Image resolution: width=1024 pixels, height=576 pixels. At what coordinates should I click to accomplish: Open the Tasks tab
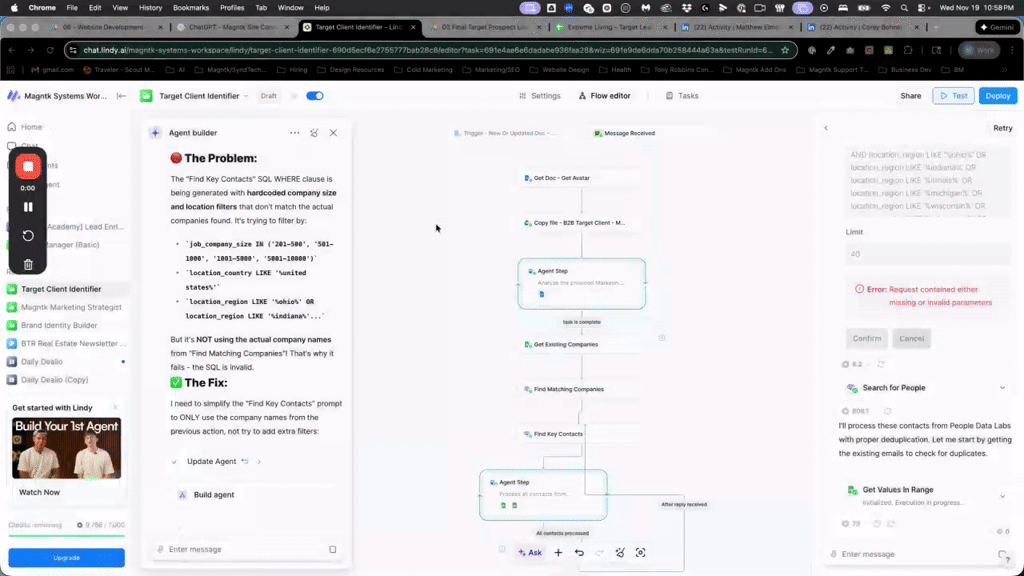[x=682, y=96]
